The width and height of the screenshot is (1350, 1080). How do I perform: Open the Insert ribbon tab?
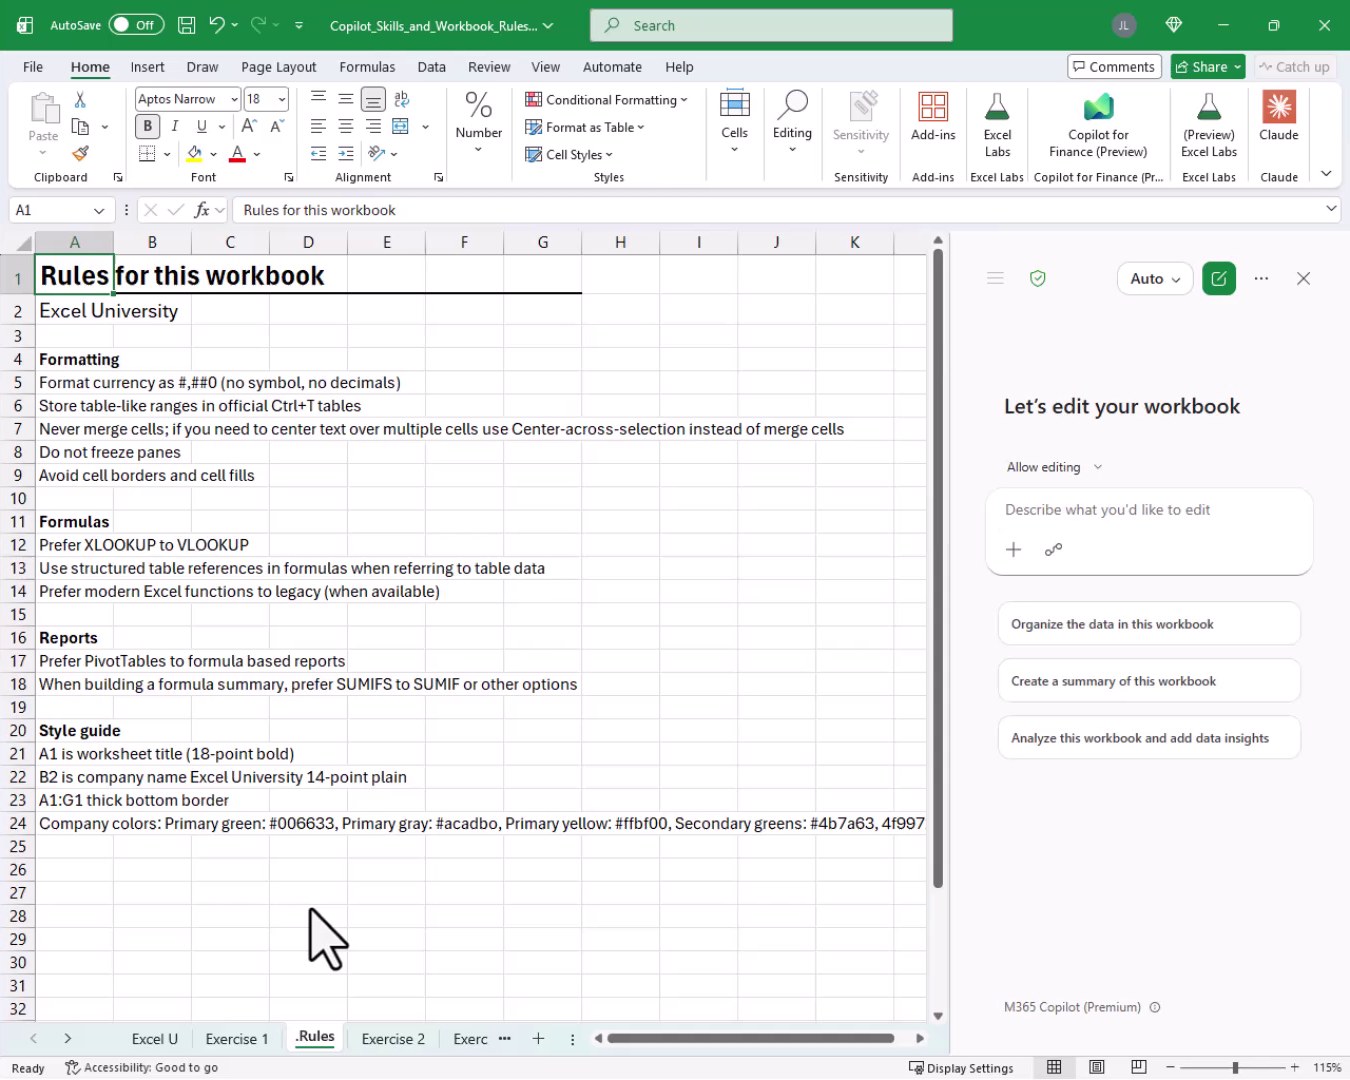tap(147, 67)
